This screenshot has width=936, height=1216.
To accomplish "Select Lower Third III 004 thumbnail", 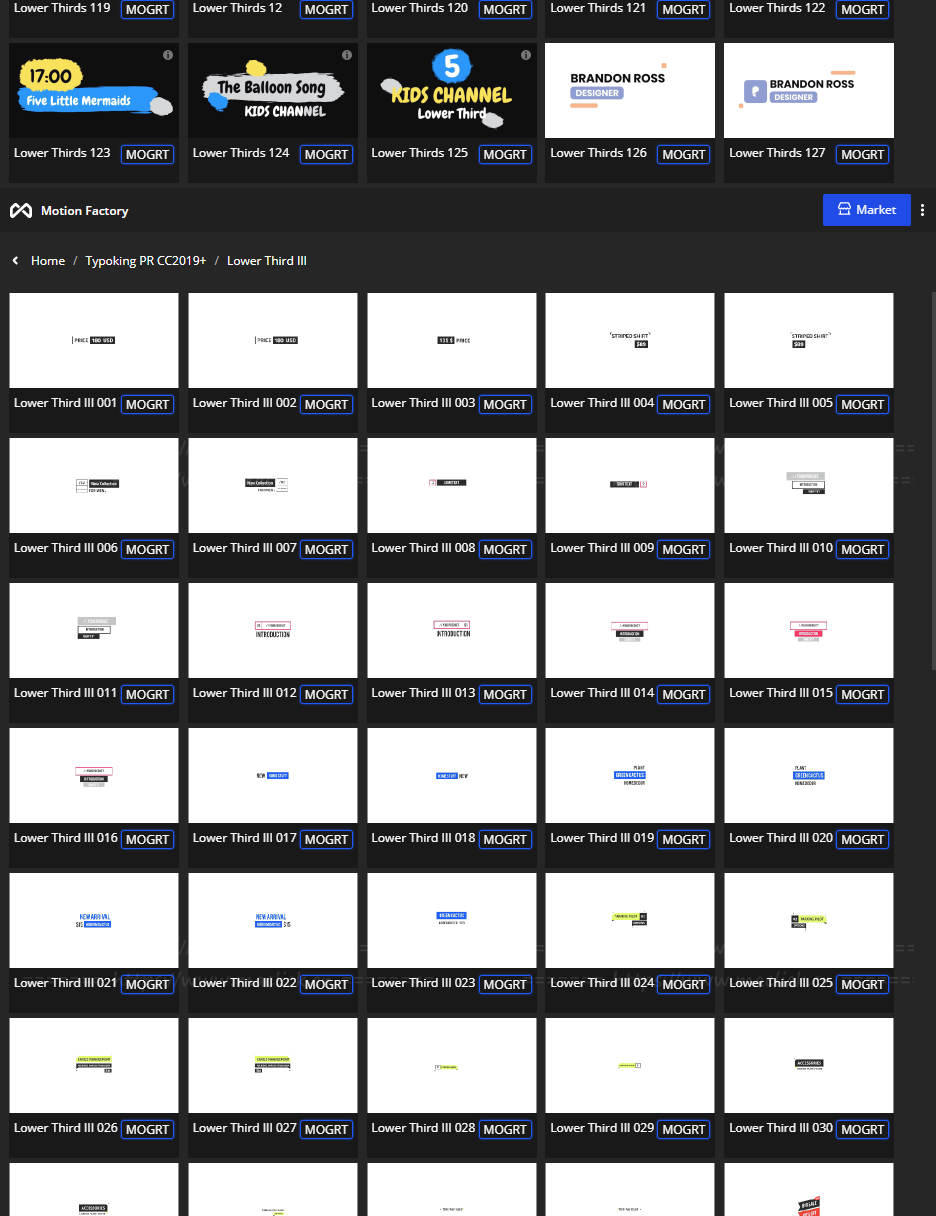I will (x=630, y=340).
